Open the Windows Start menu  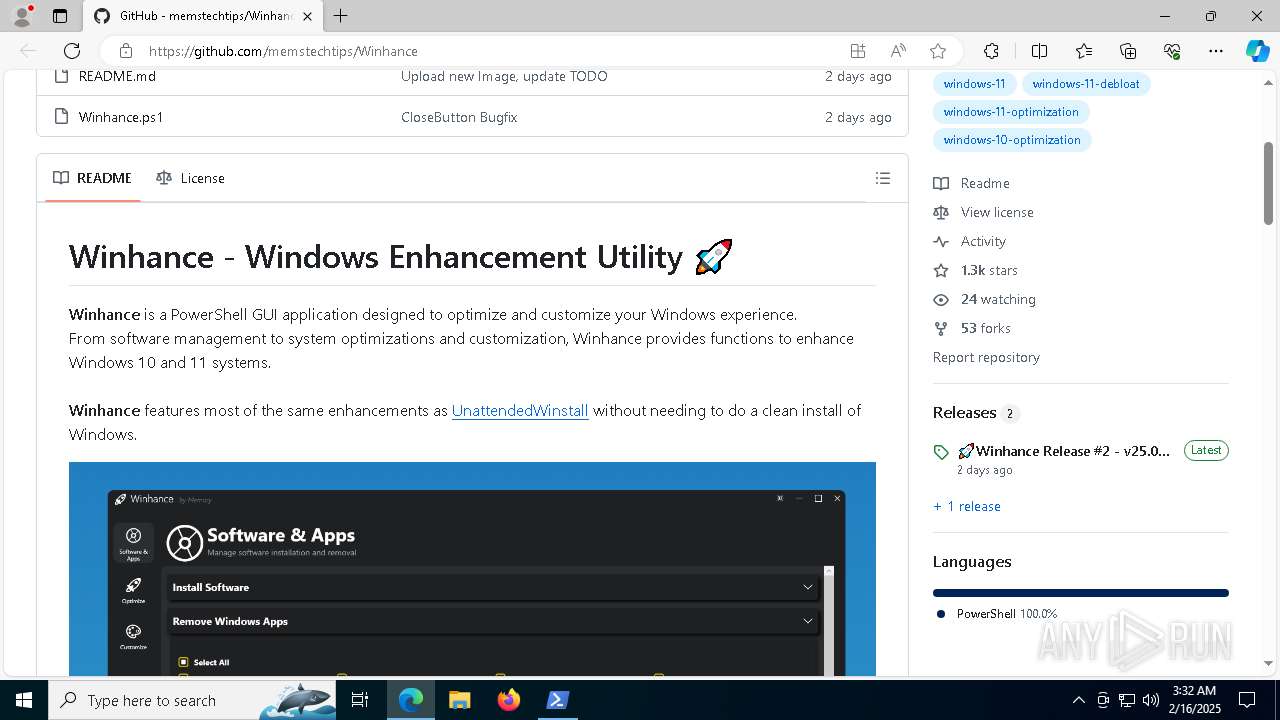pos(23,700)
